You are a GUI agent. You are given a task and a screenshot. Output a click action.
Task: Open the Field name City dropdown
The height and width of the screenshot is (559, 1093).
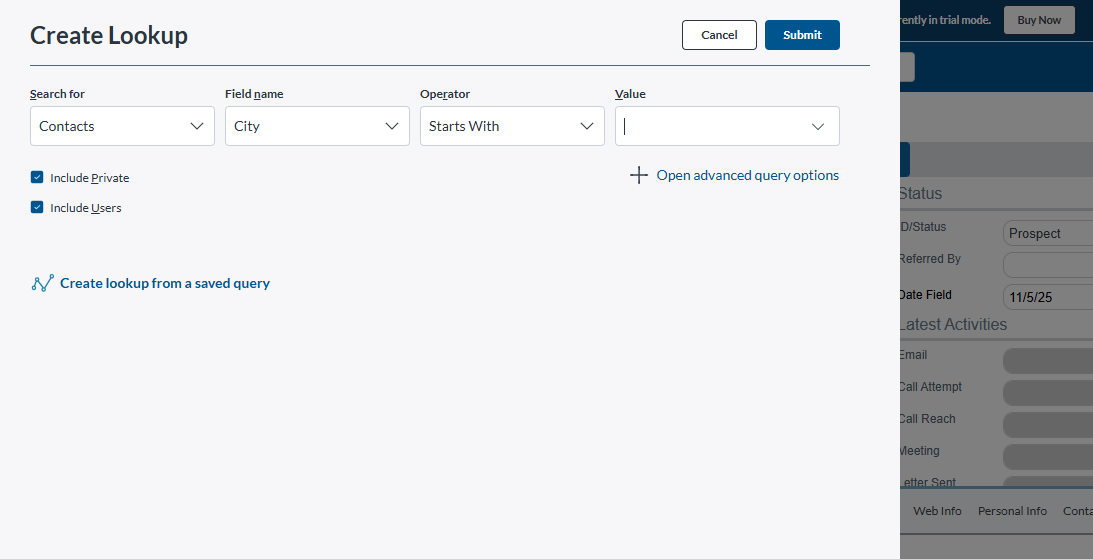(317, 126)
